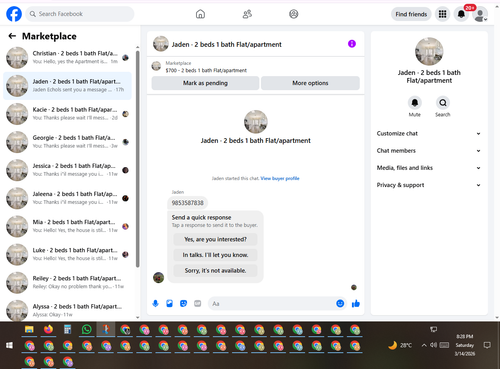
Task: Open the Facebook logo home link
Action: (x=14, y=14)
